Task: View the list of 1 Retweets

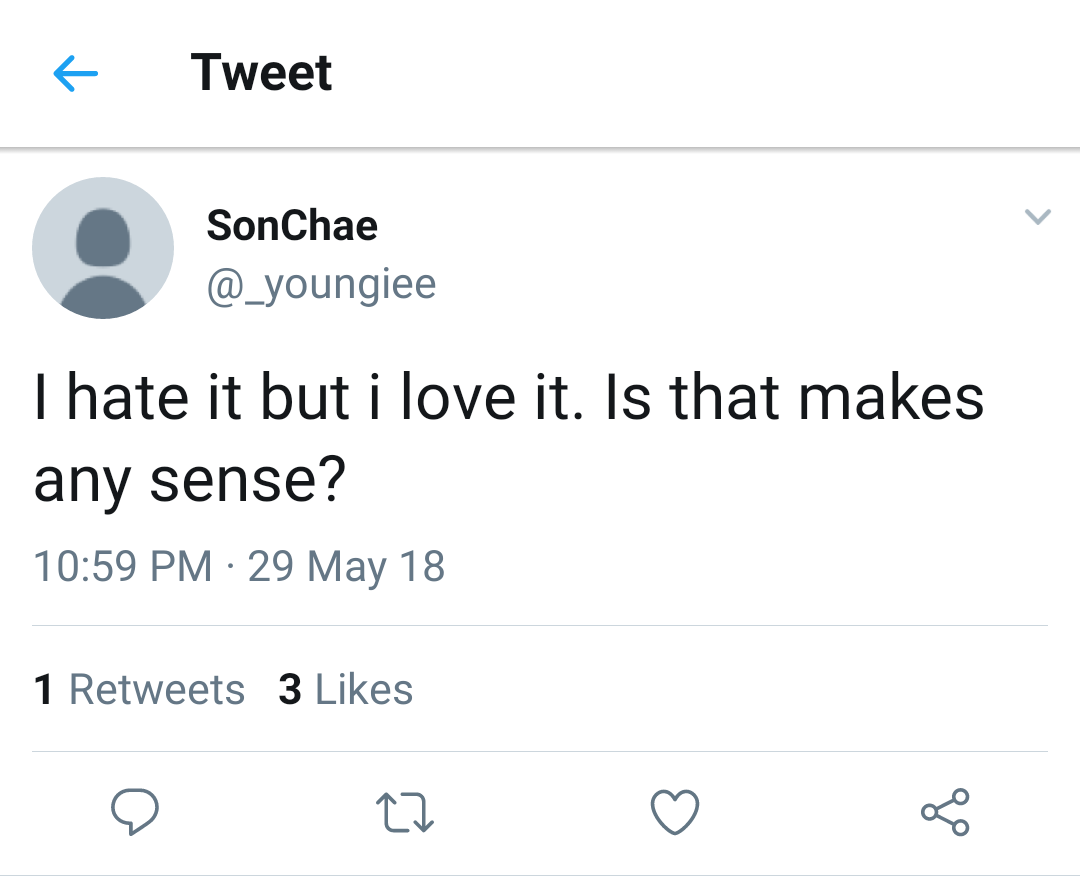Action: [x=139, y=690]
